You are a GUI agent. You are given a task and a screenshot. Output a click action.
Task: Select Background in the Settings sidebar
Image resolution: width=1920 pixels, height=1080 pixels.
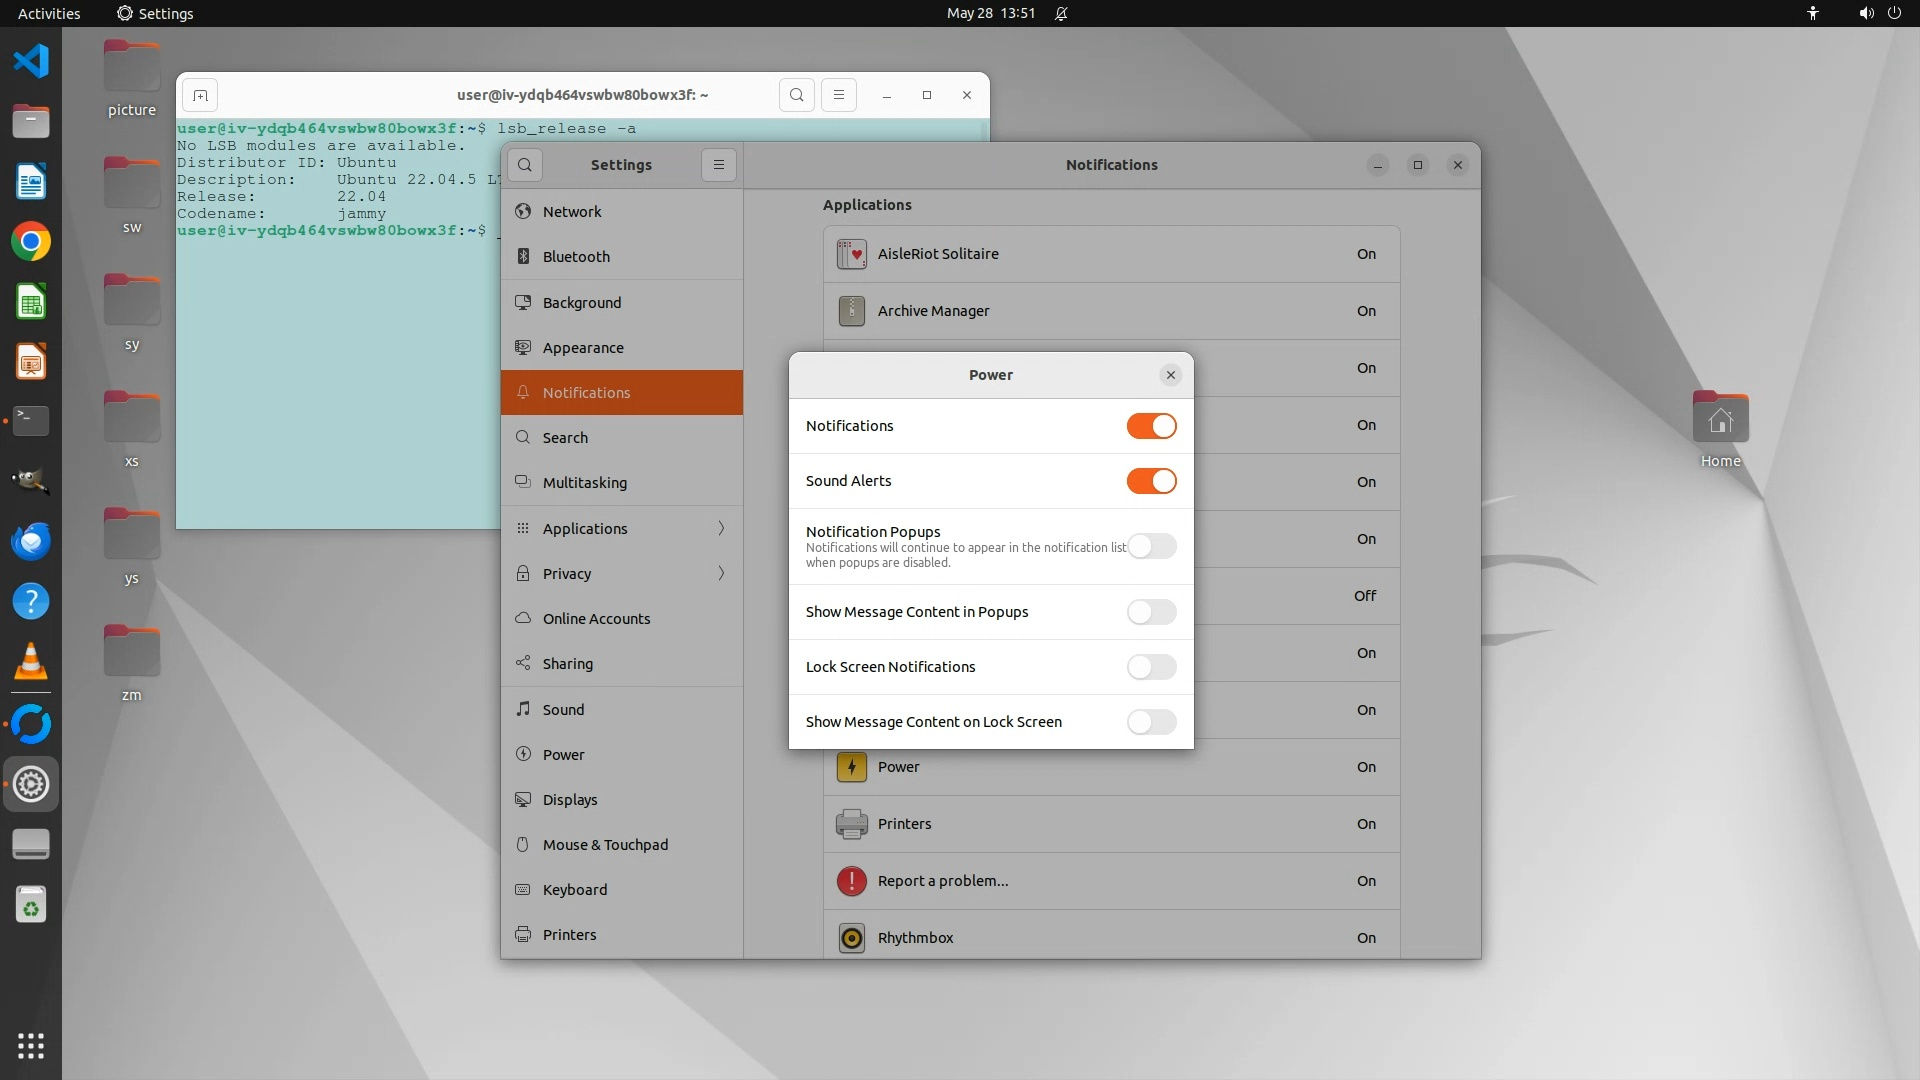click(x=582, y=302)
